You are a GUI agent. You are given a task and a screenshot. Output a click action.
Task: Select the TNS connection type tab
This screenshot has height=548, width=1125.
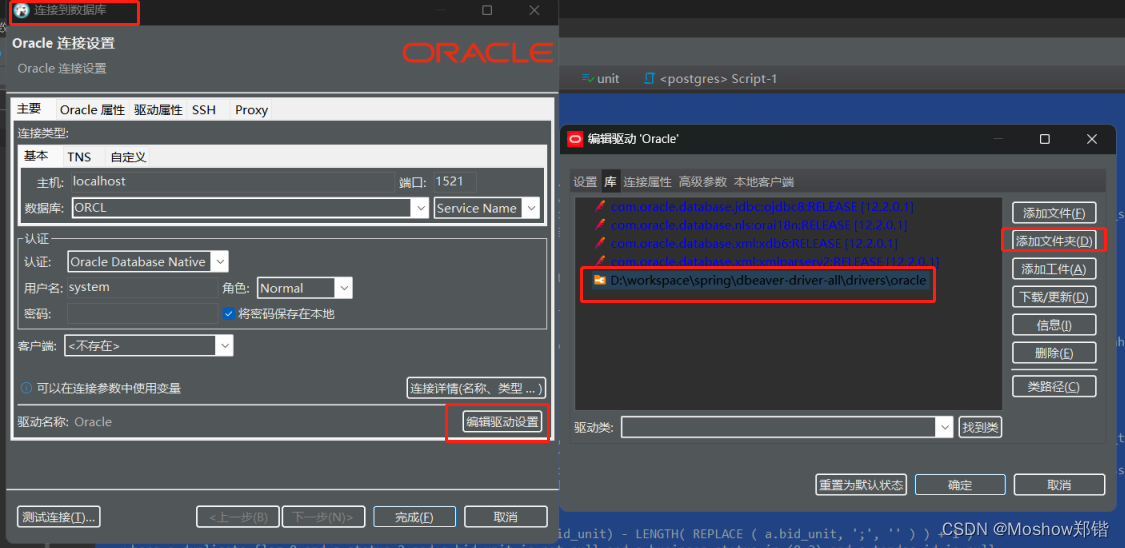pyautogui.click(x=79, y=157)
